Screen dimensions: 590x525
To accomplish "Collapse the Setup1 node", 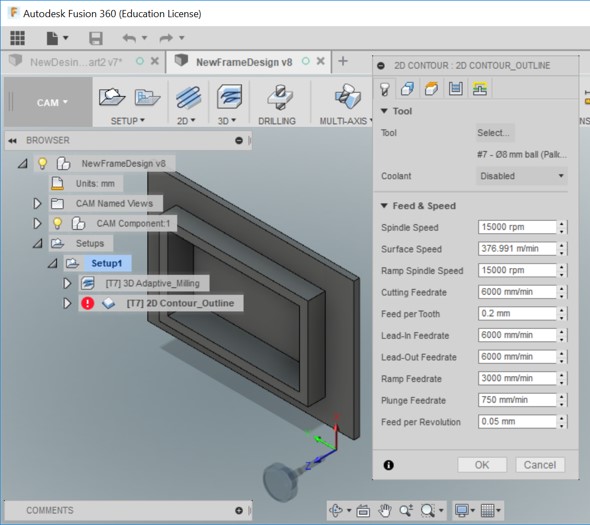I will point(52,263).
